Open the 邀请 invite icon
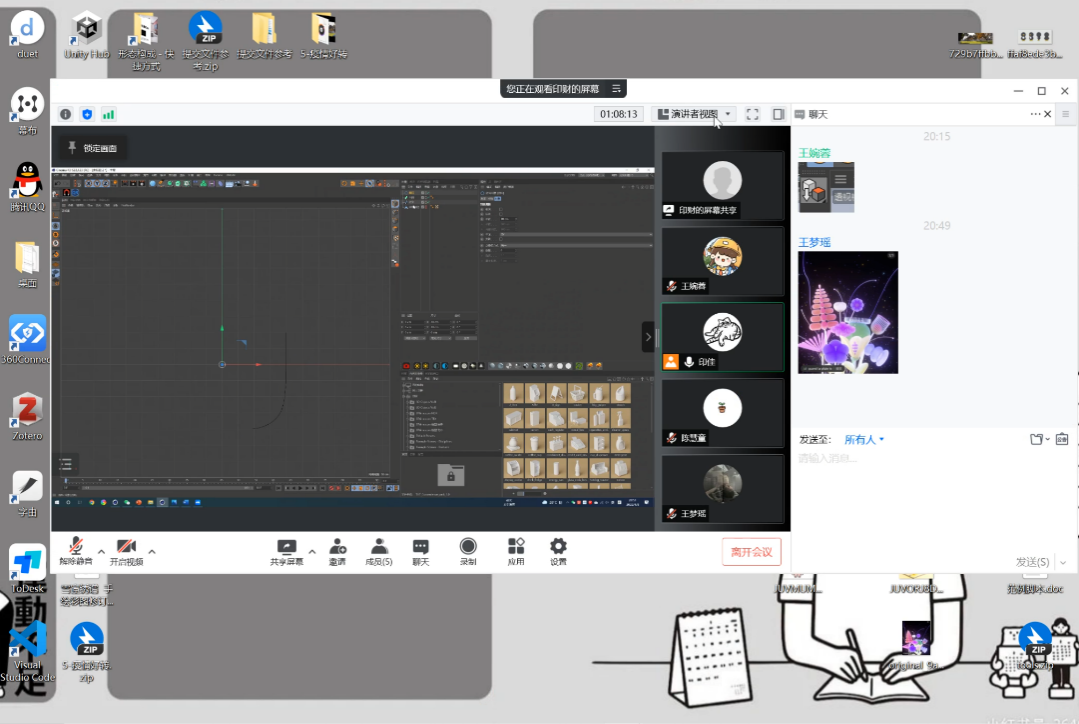Image resolution: width=1079 pixels, height=724 pixels. tap(338, 550)
